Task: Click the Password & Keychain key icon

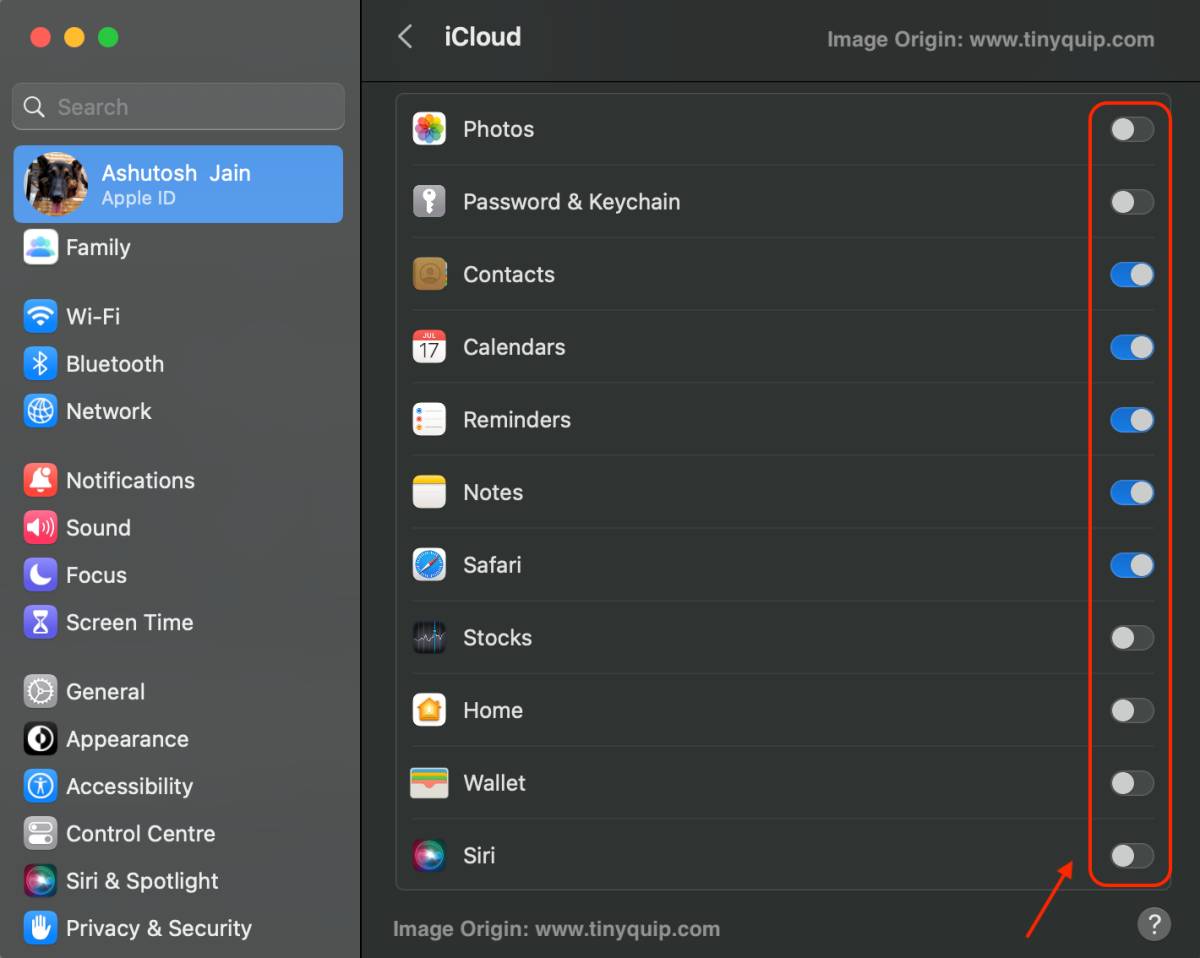Action: [x=429, y=202]
